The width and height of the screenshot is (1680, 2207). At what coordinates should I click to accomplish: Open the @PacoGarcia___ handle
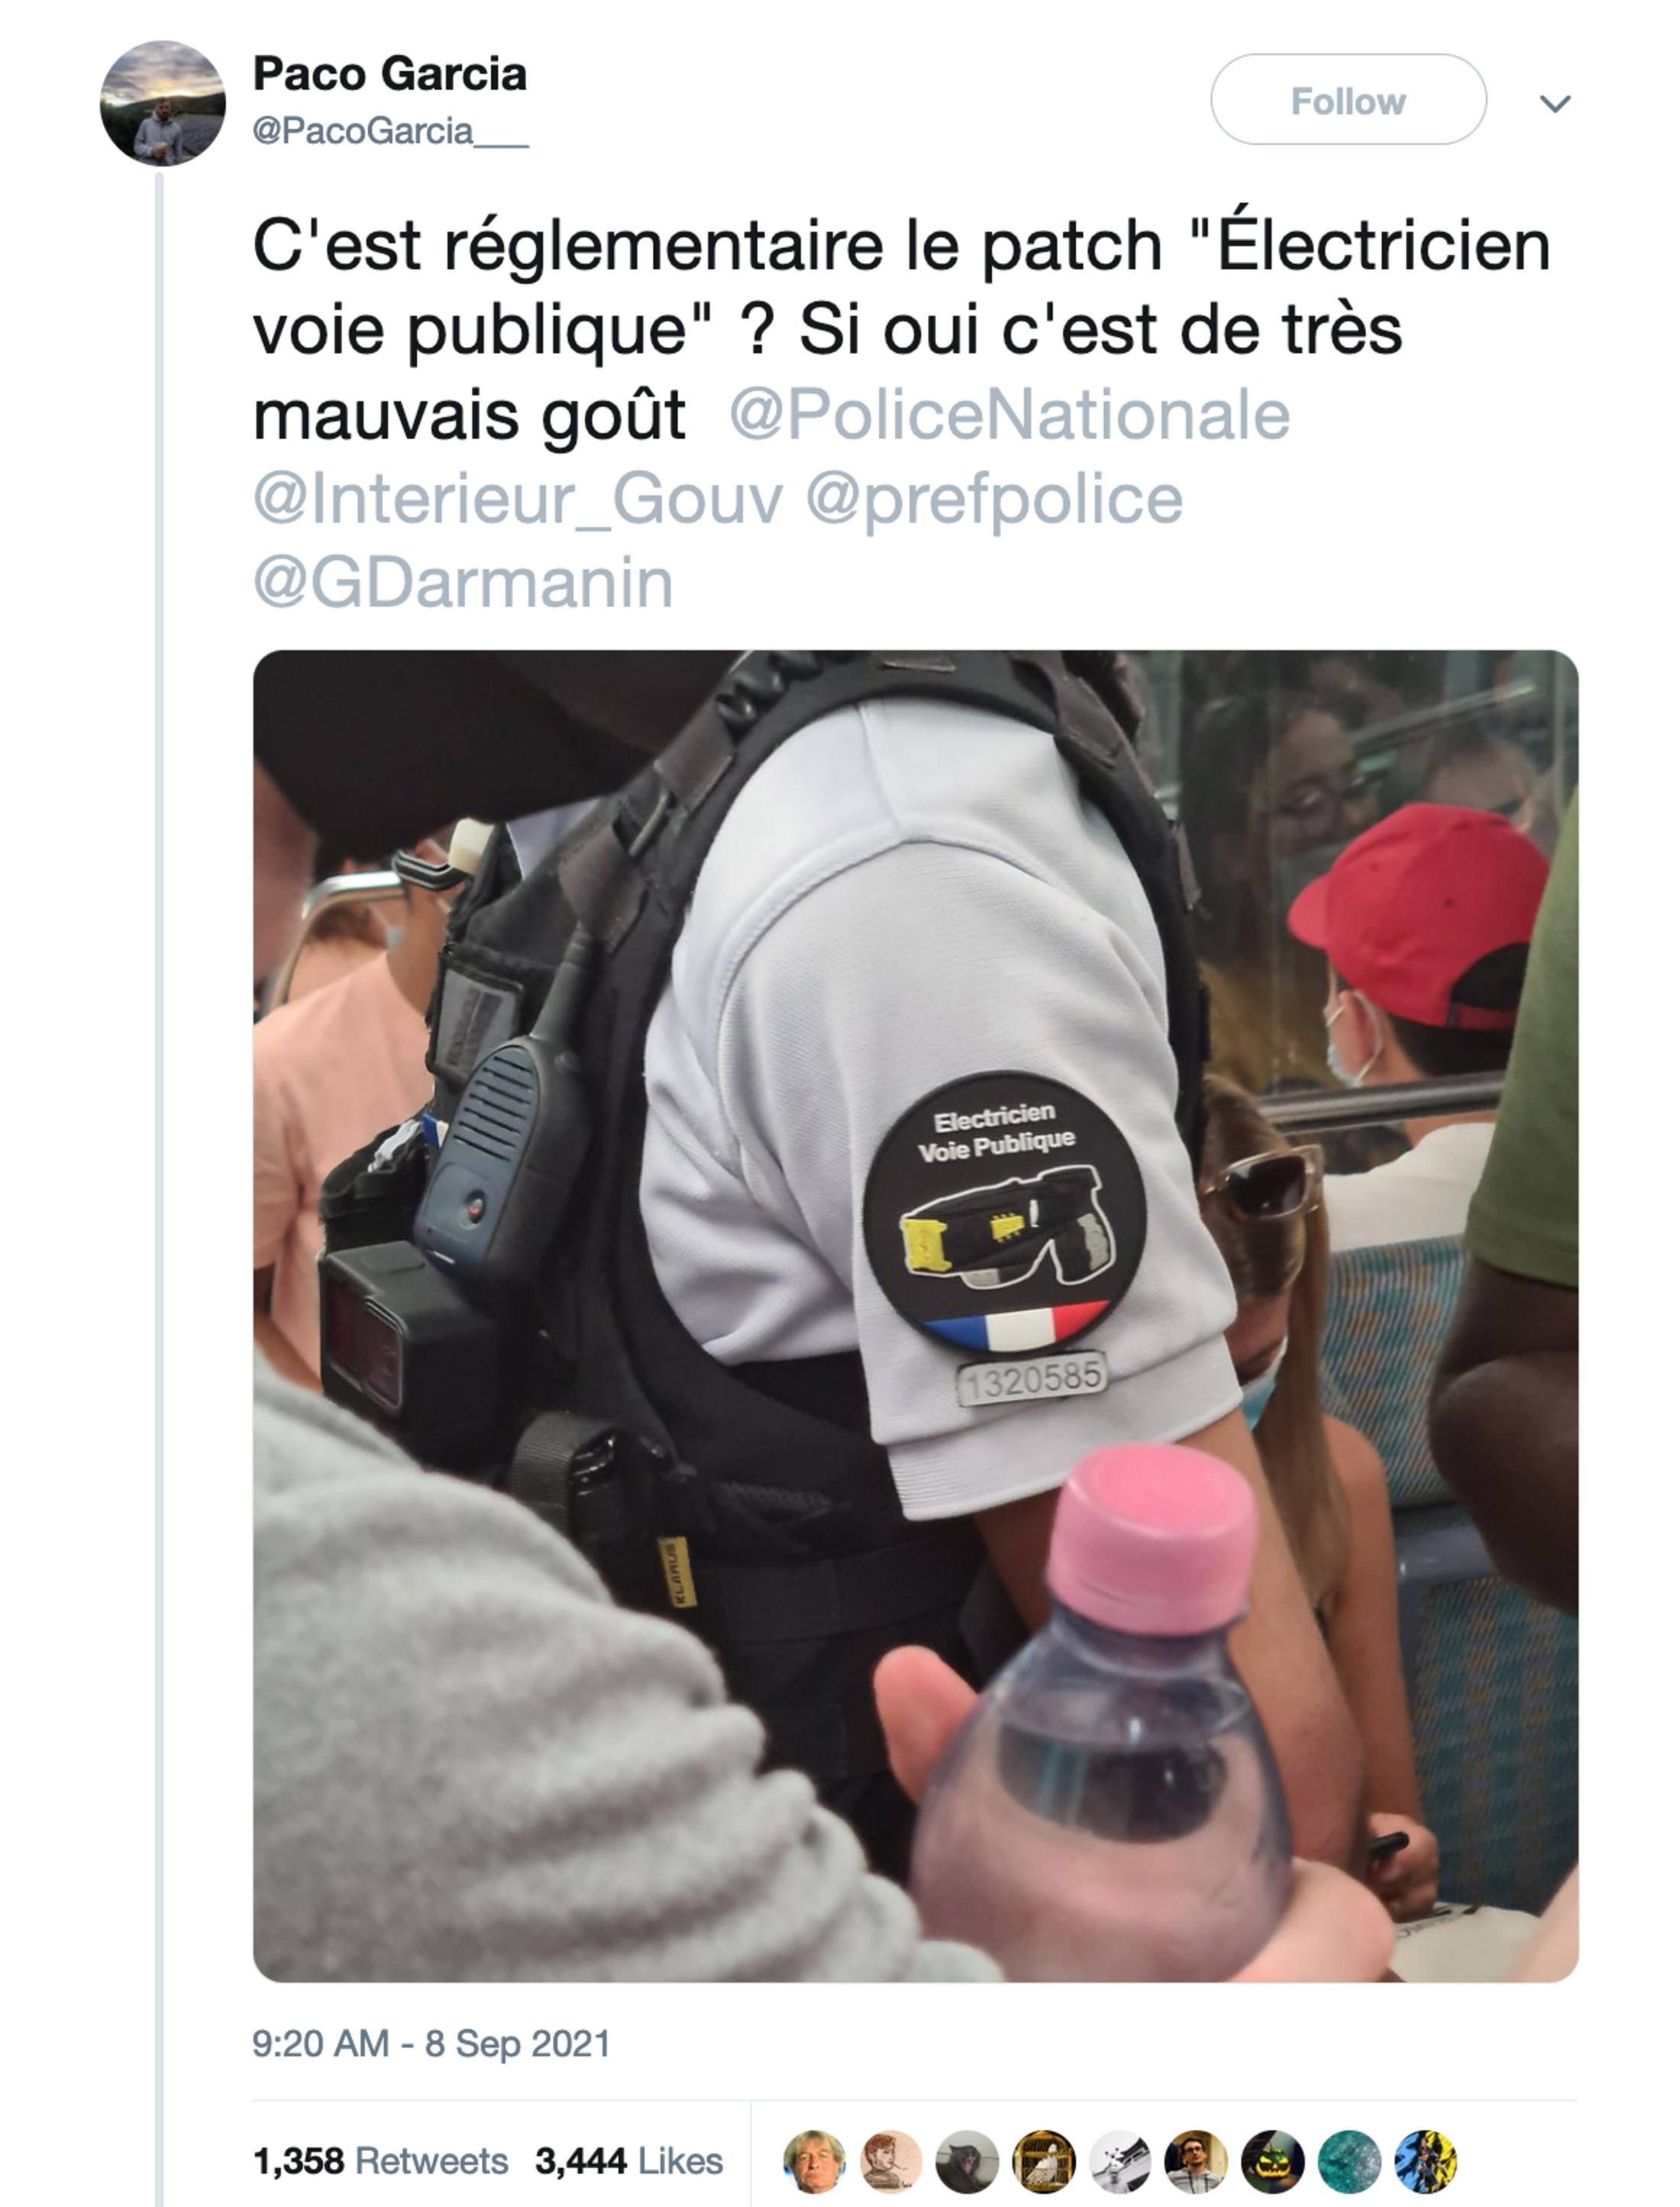pos(390,130)
